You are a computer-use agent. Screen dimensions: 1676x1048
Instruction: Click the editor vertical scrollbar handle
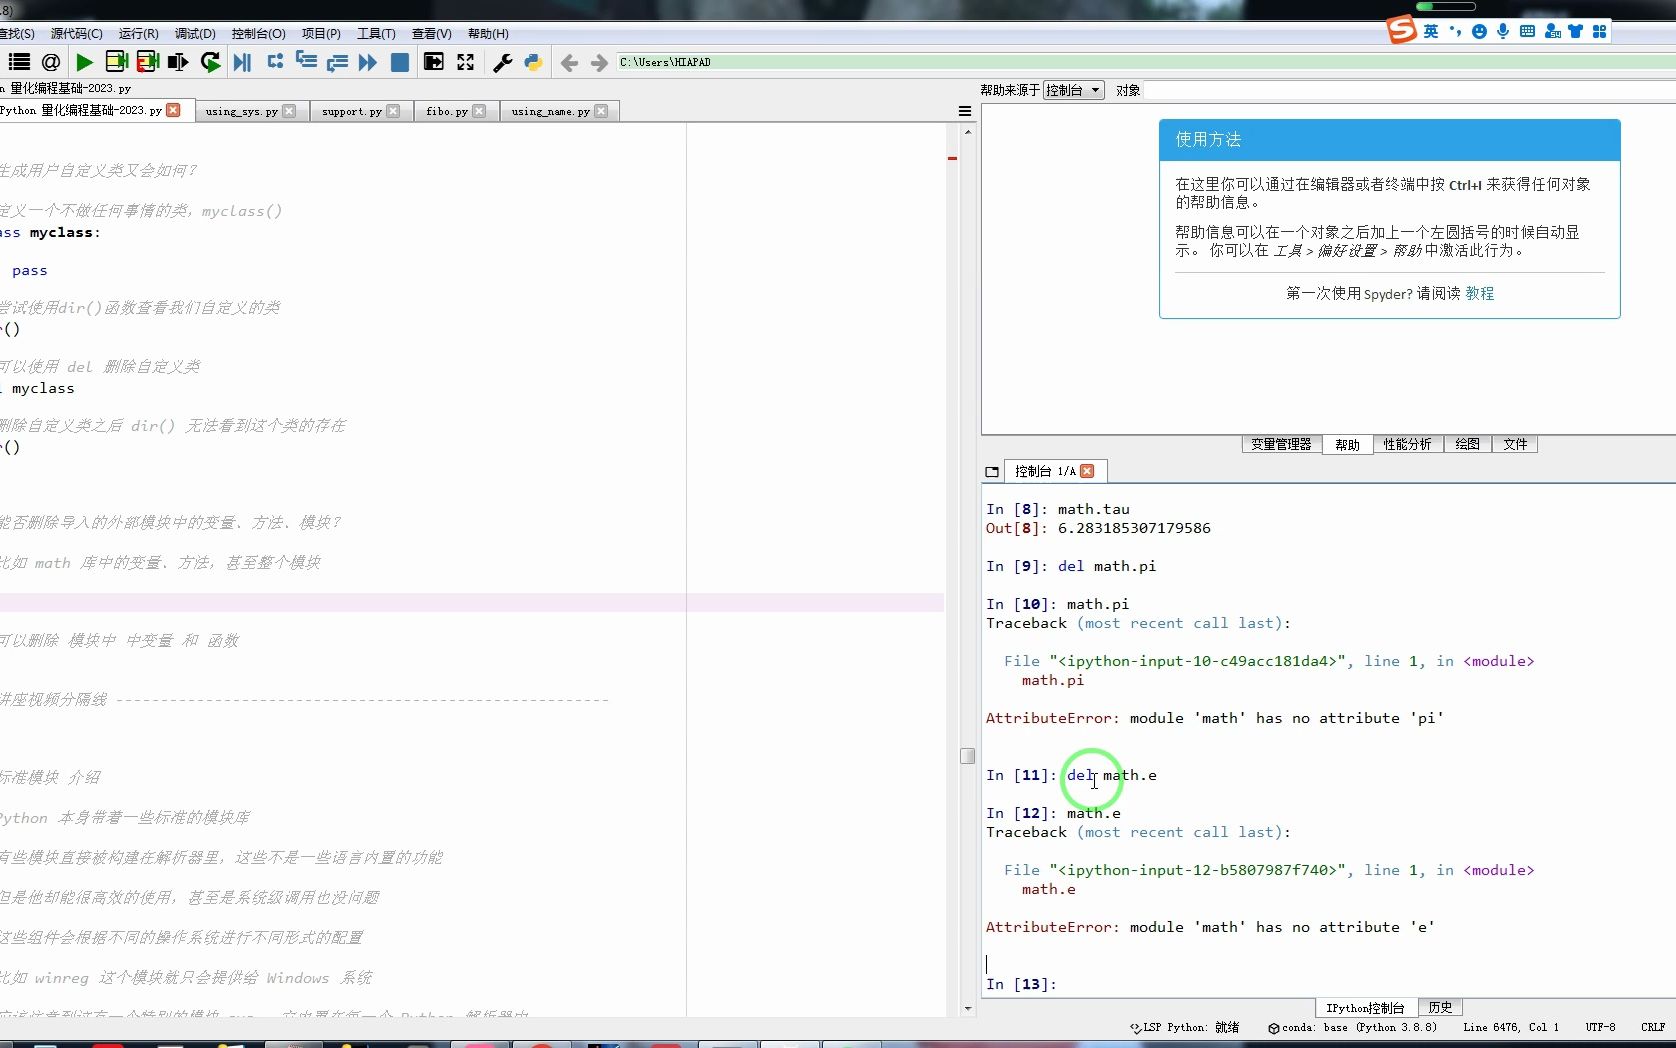tap(967, 756)
